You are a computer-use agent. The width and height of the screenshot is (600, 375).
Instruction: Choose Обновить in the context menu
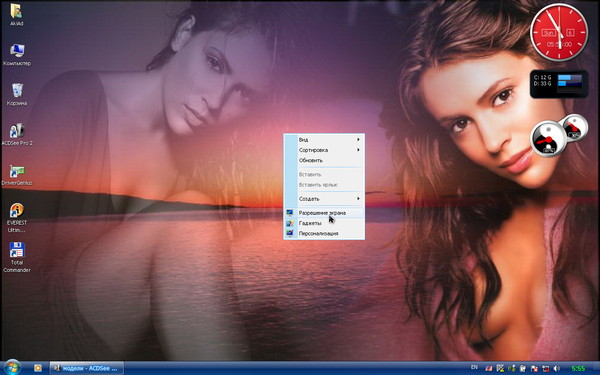point(324,160)
